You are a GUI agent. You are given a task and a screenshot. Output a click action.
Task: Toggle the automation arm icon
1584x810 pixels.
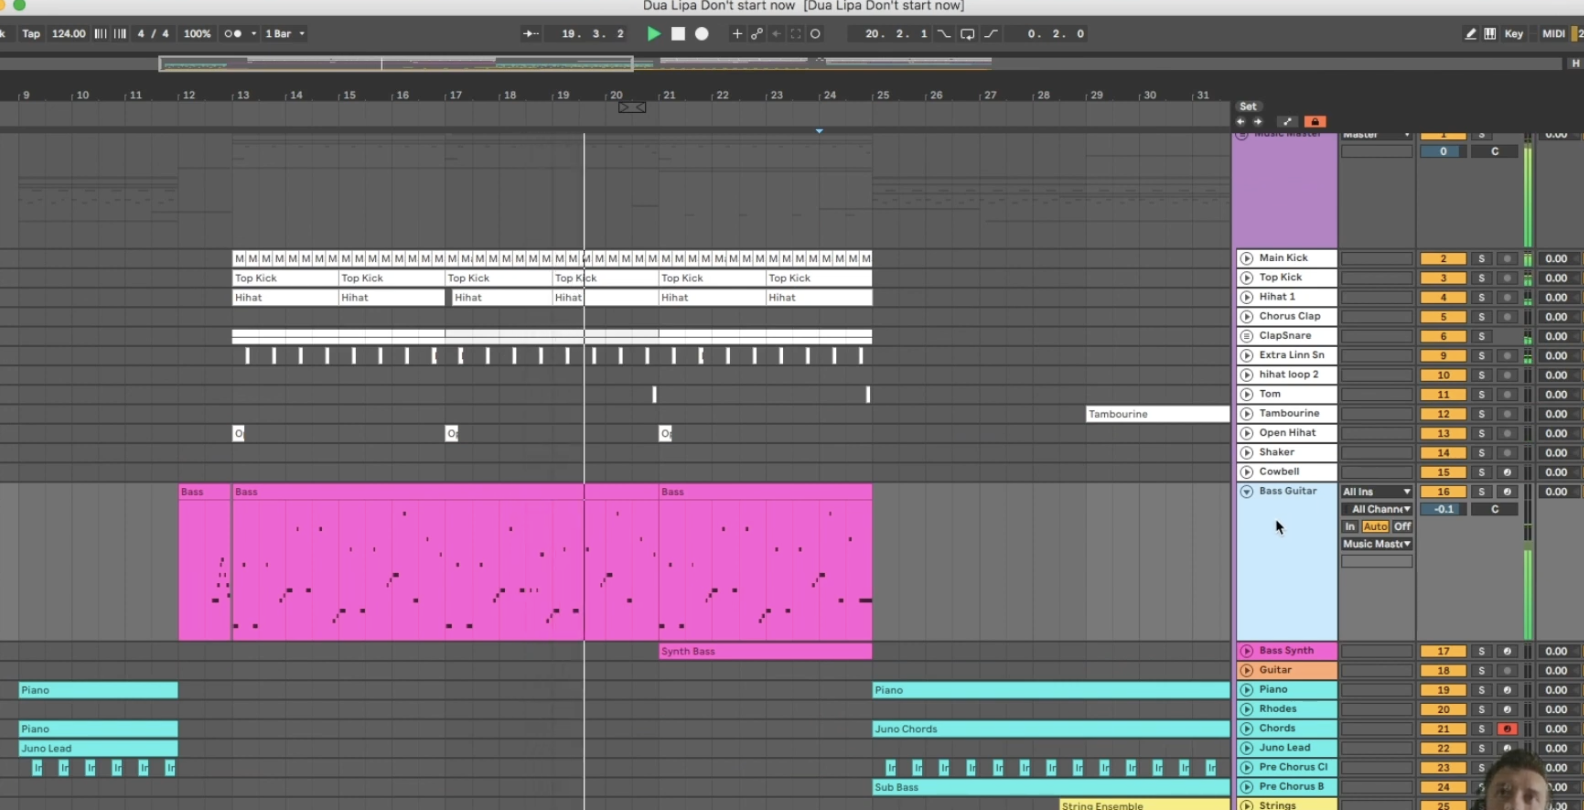pyautogui.click(x=757, y=34)
